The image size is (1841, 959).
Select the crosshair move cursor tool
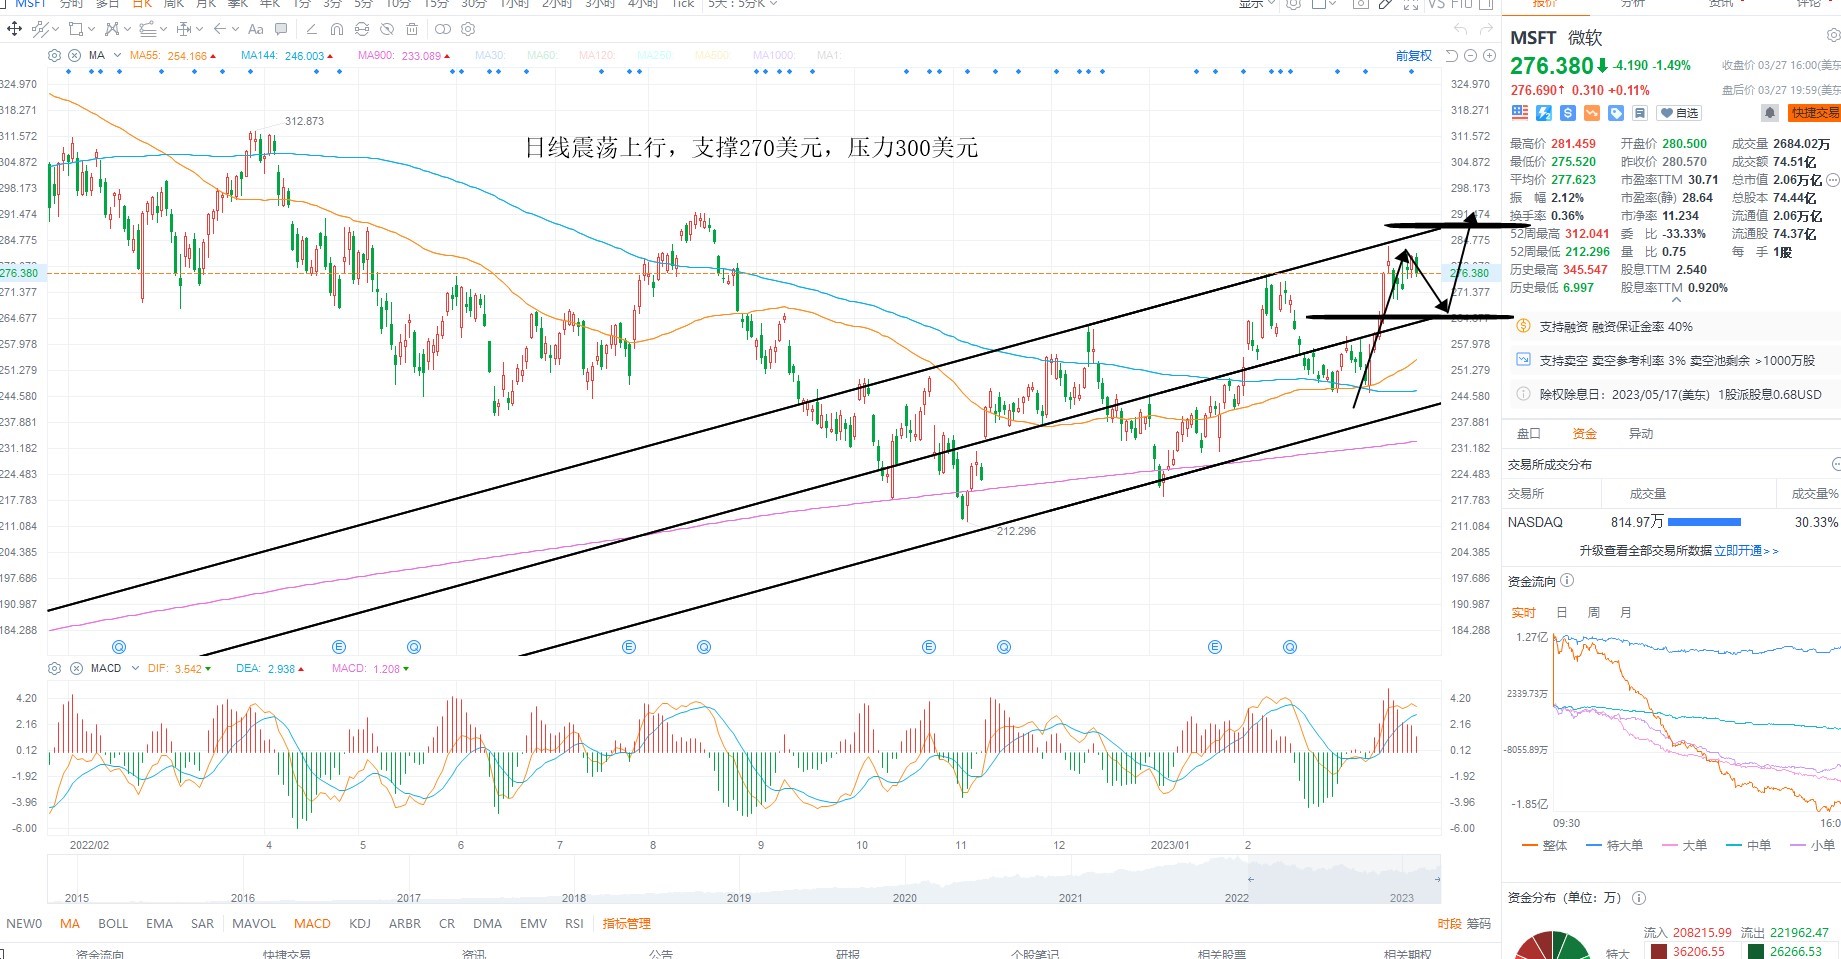click(x=15, y=29)
